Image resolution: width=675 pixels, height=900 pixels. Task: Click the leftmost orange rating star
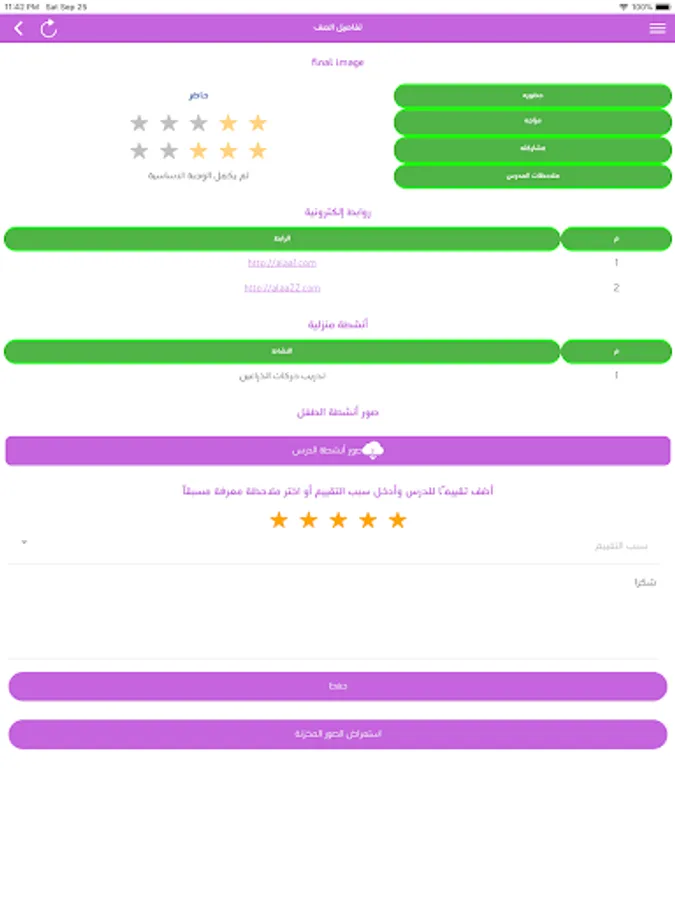(x=279, y=520)
